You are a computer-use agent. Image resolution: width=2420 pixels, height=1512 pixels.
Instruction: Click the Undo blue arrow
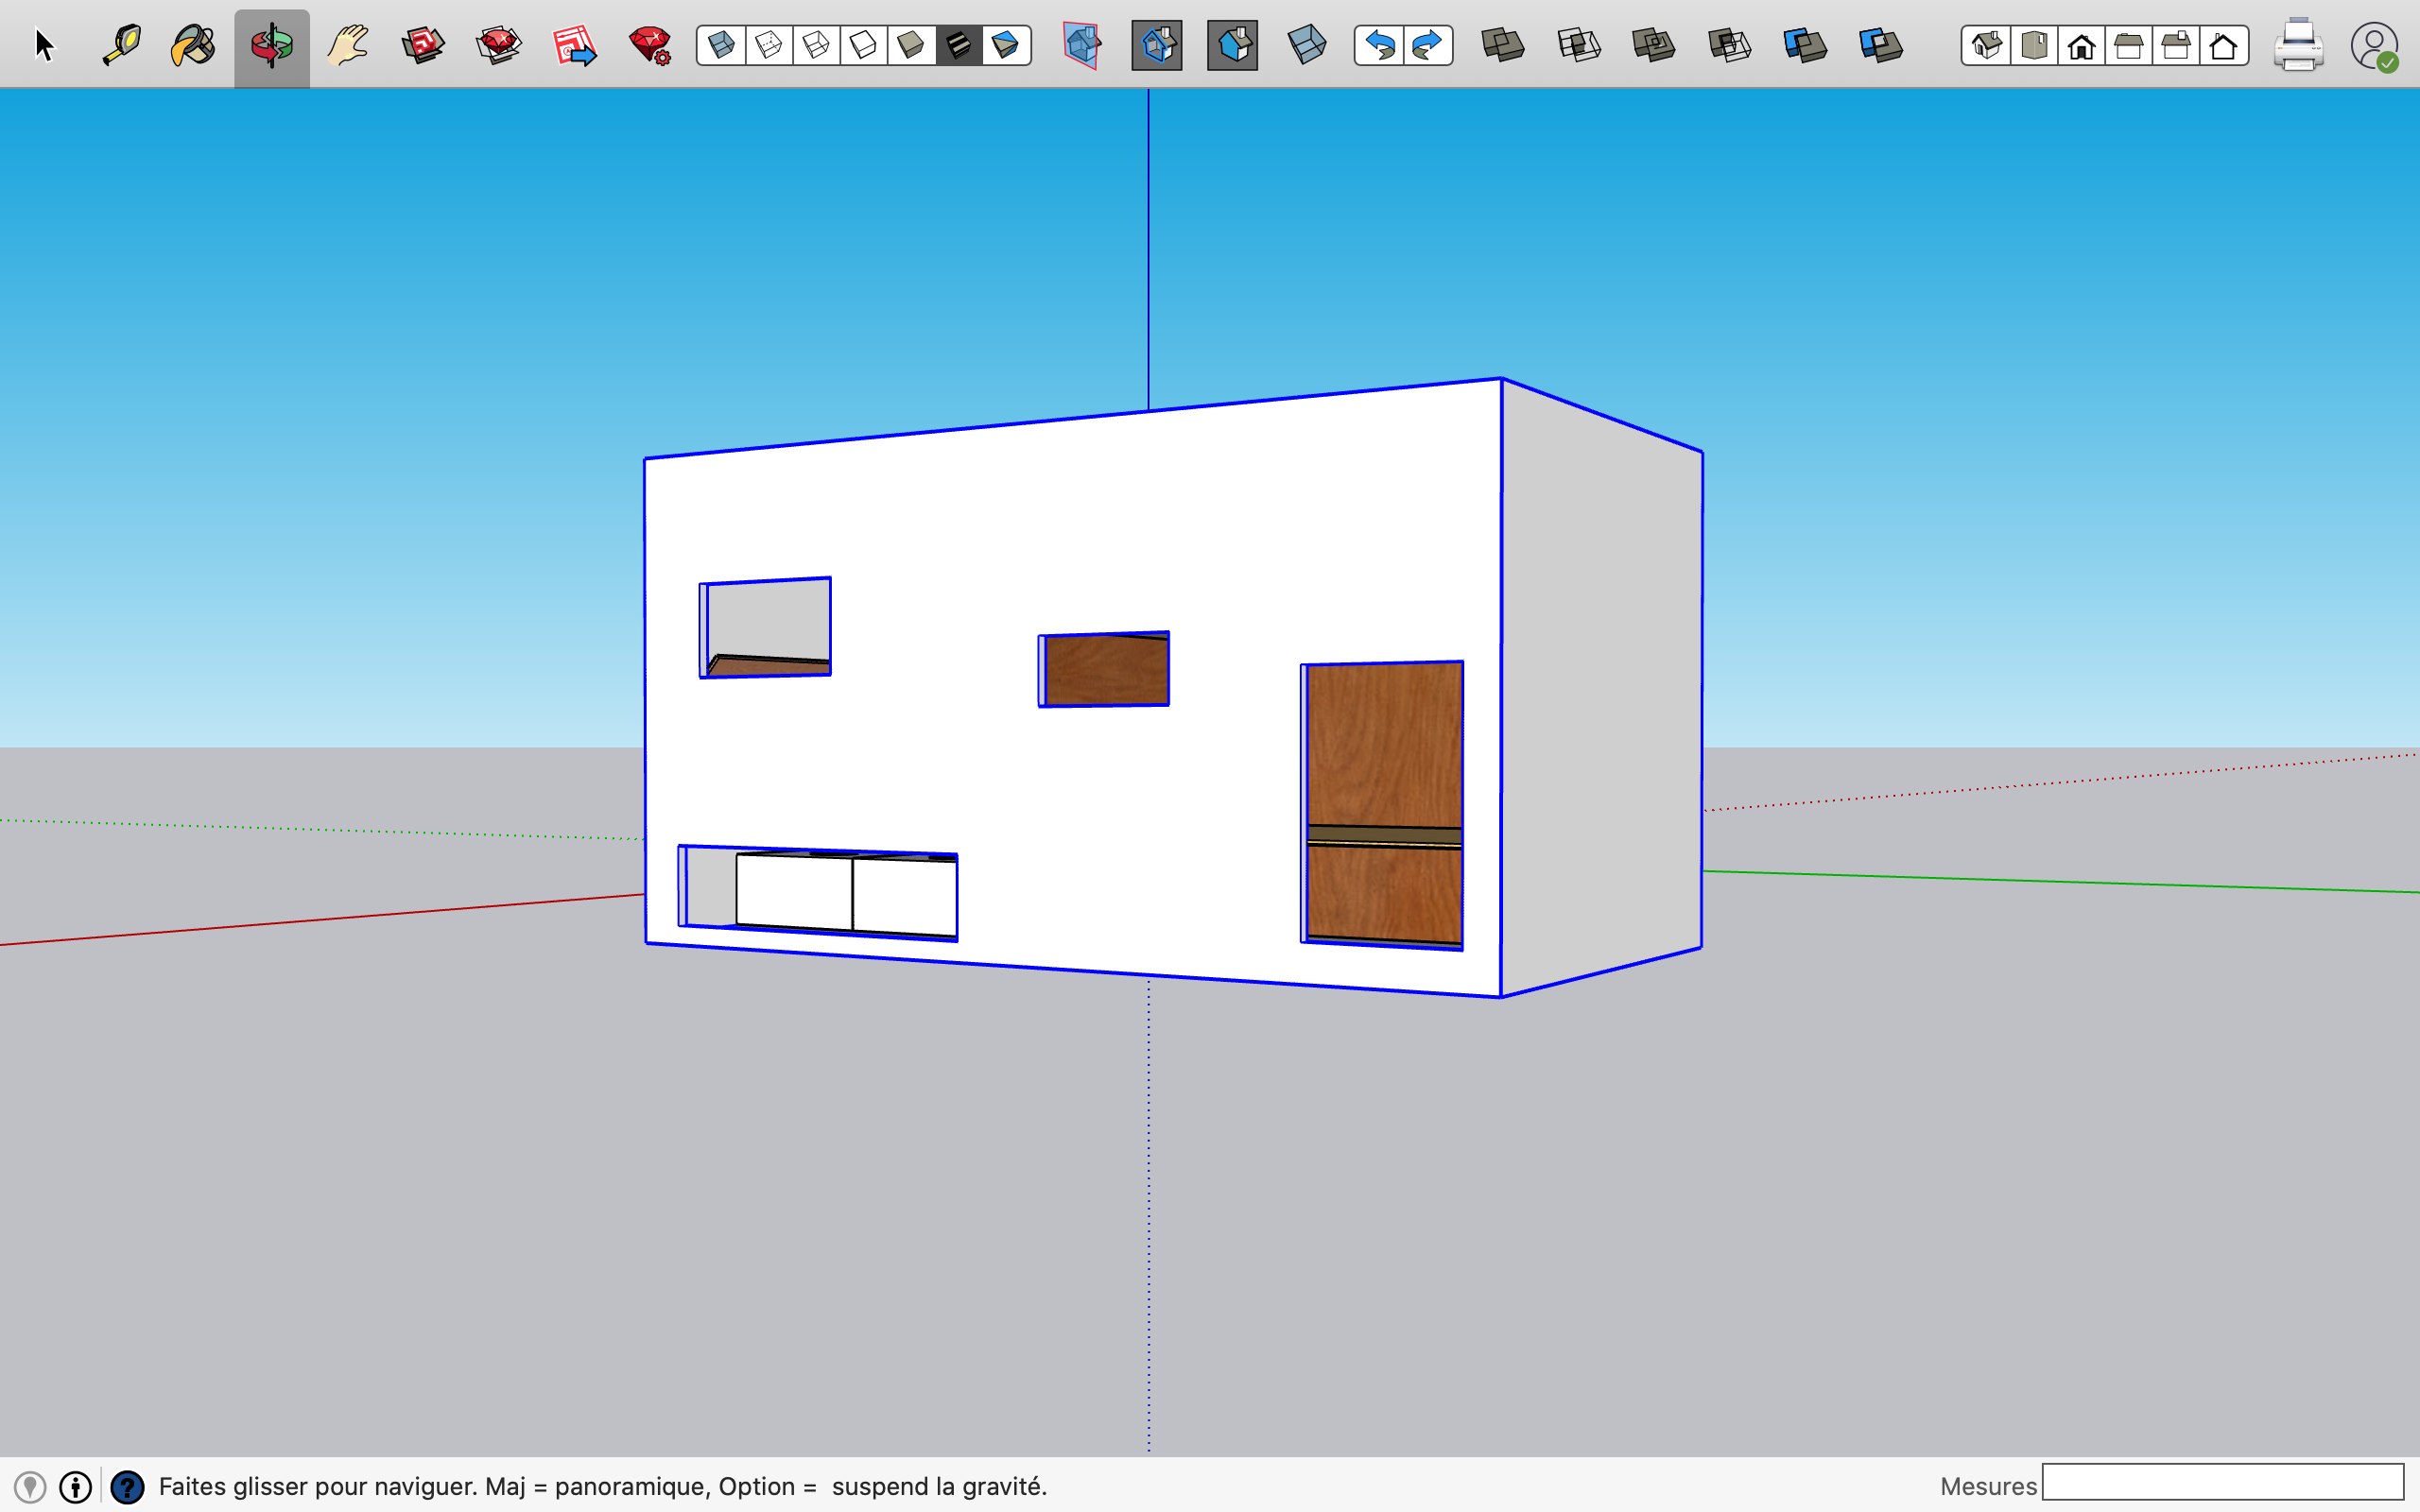pyautogui.click(x=1380, y=45)
